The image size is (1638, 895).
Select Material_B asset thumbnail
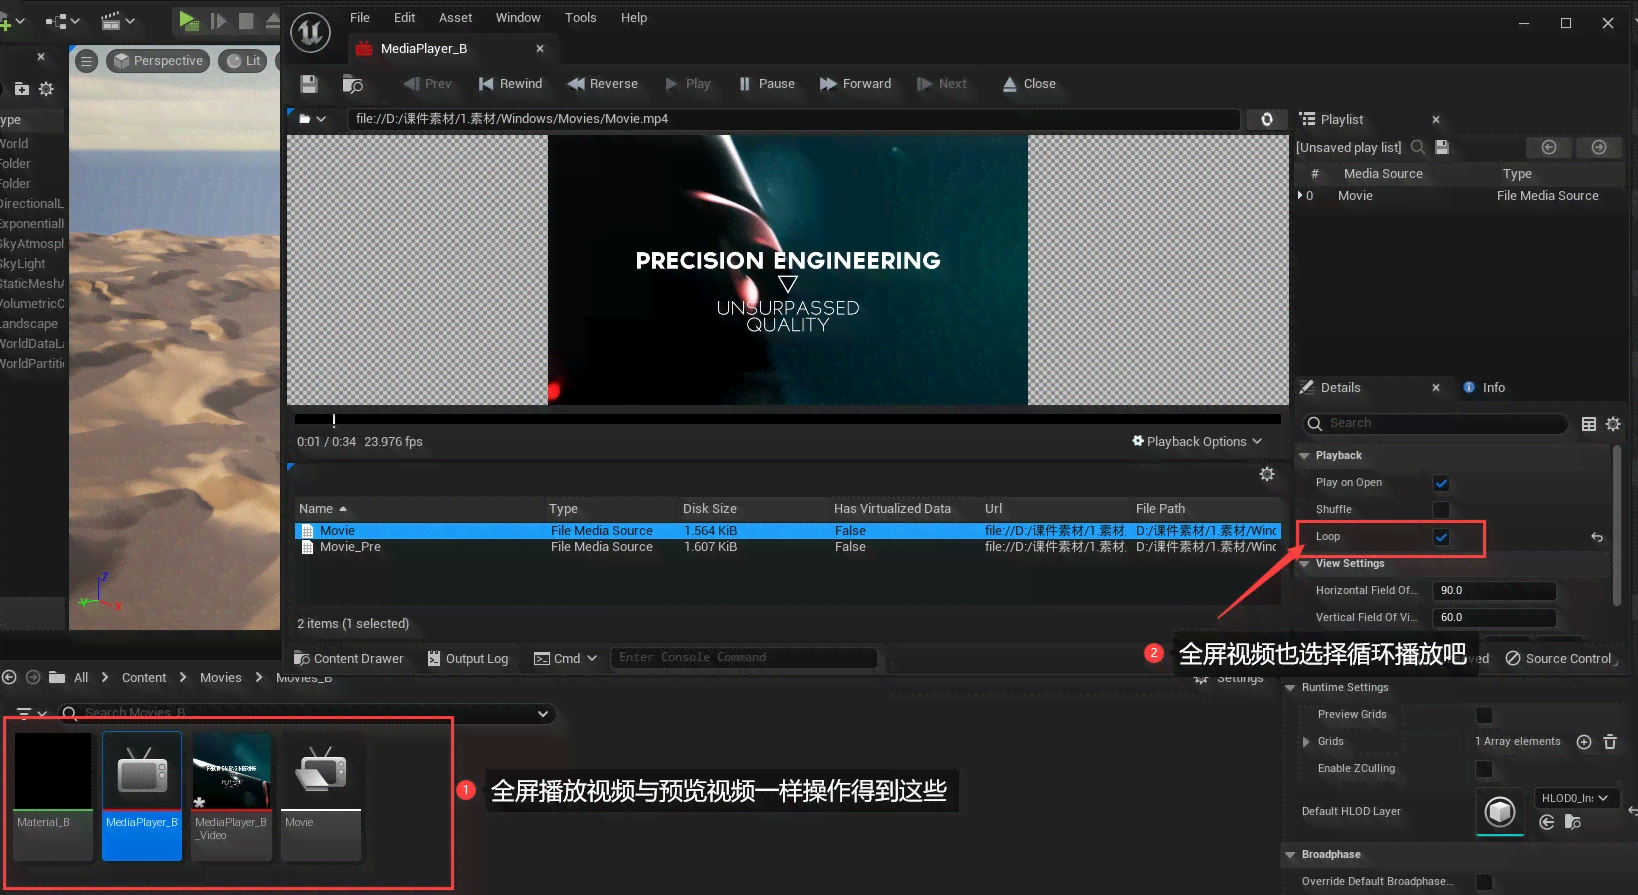(x=53, y=796)
